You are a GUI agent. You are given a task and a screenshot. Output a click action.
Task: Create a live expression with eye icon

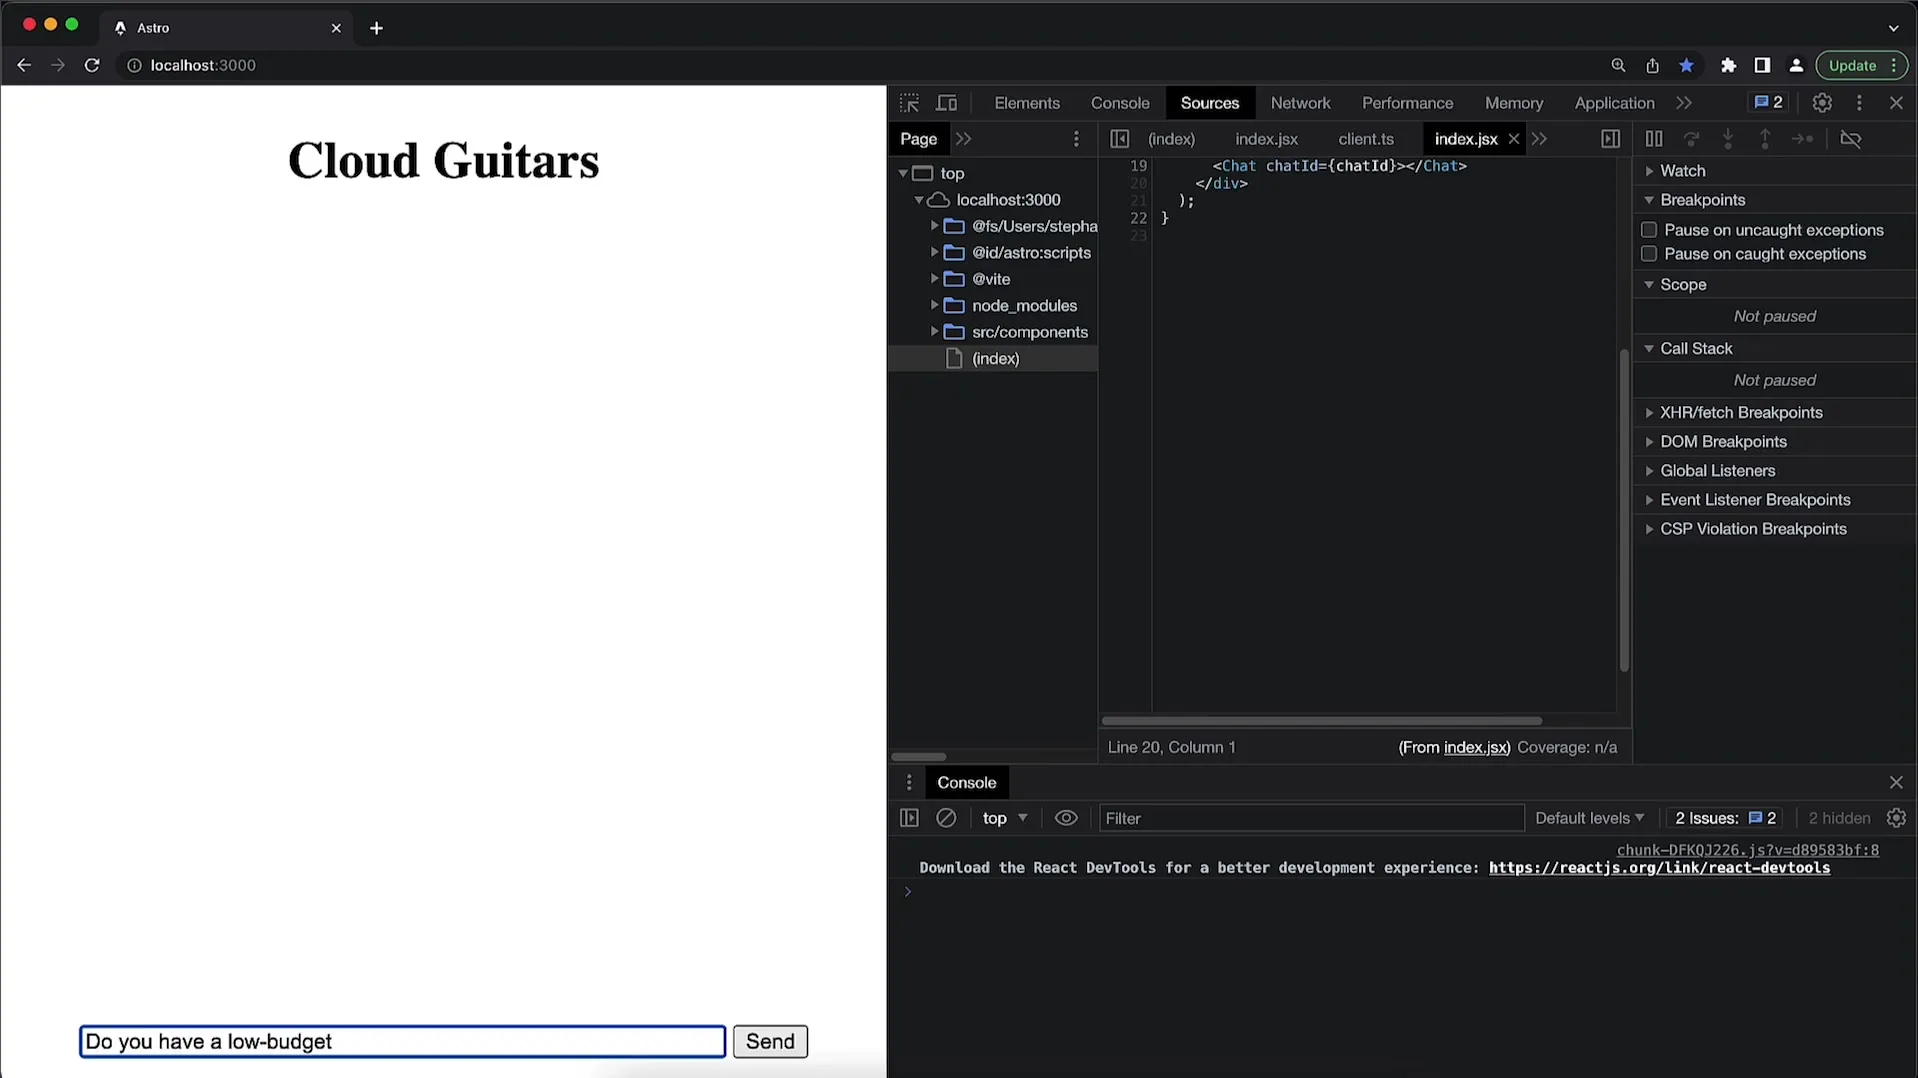click(1066, 818)
